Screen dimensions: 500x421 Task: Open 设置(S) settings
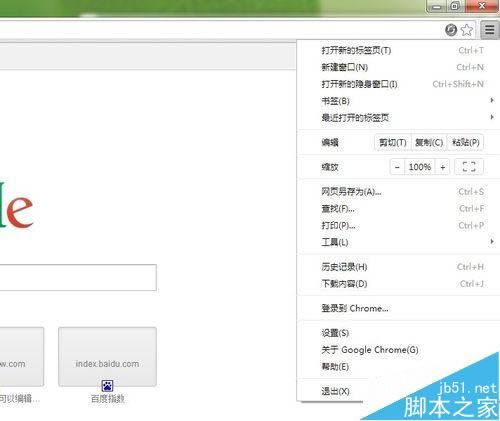point(398,333)
